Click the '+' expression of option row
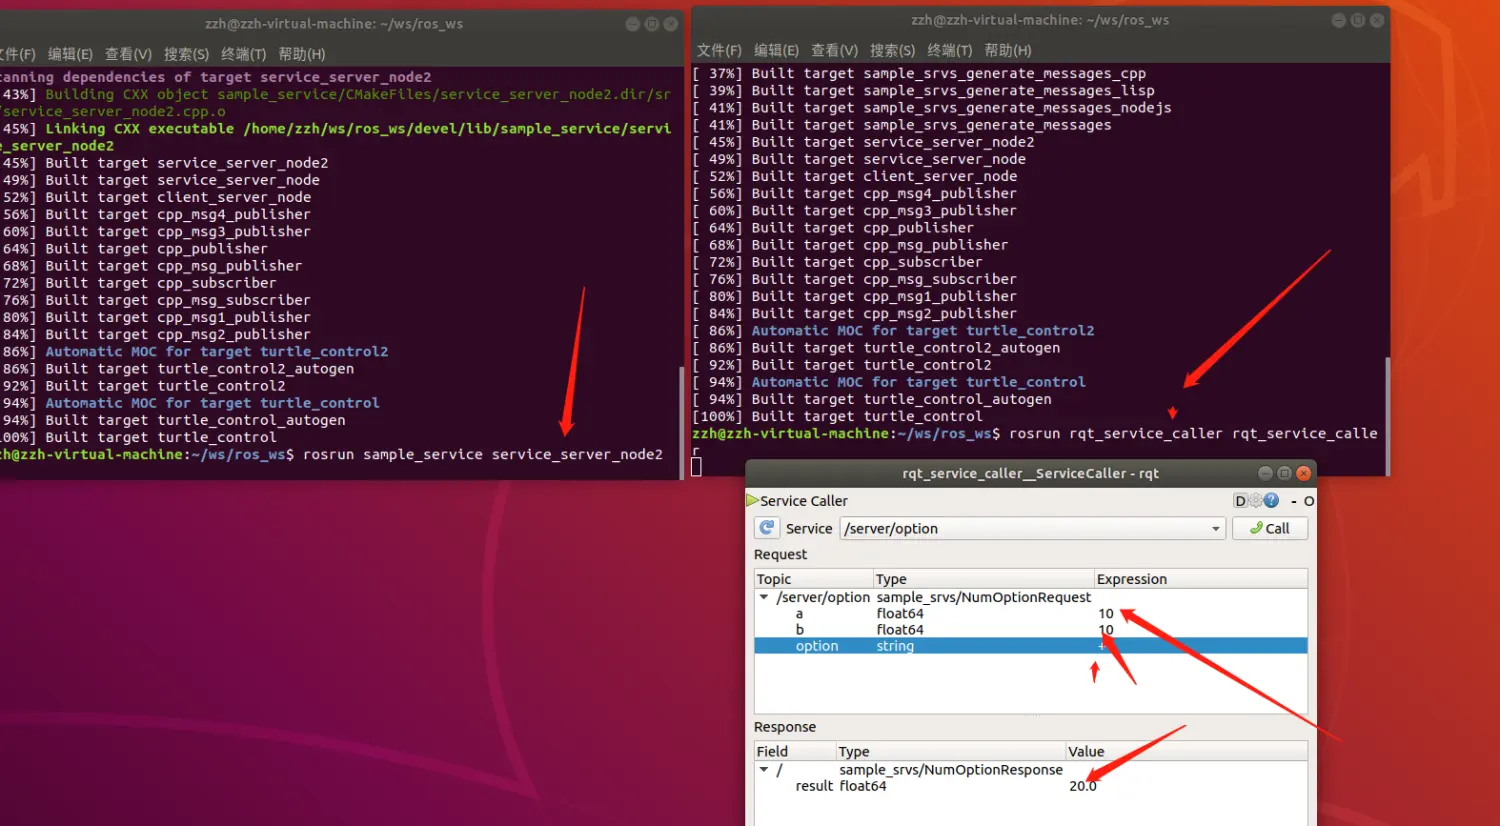Screen dimensions: 1500x826 [x=1102, y=646]
